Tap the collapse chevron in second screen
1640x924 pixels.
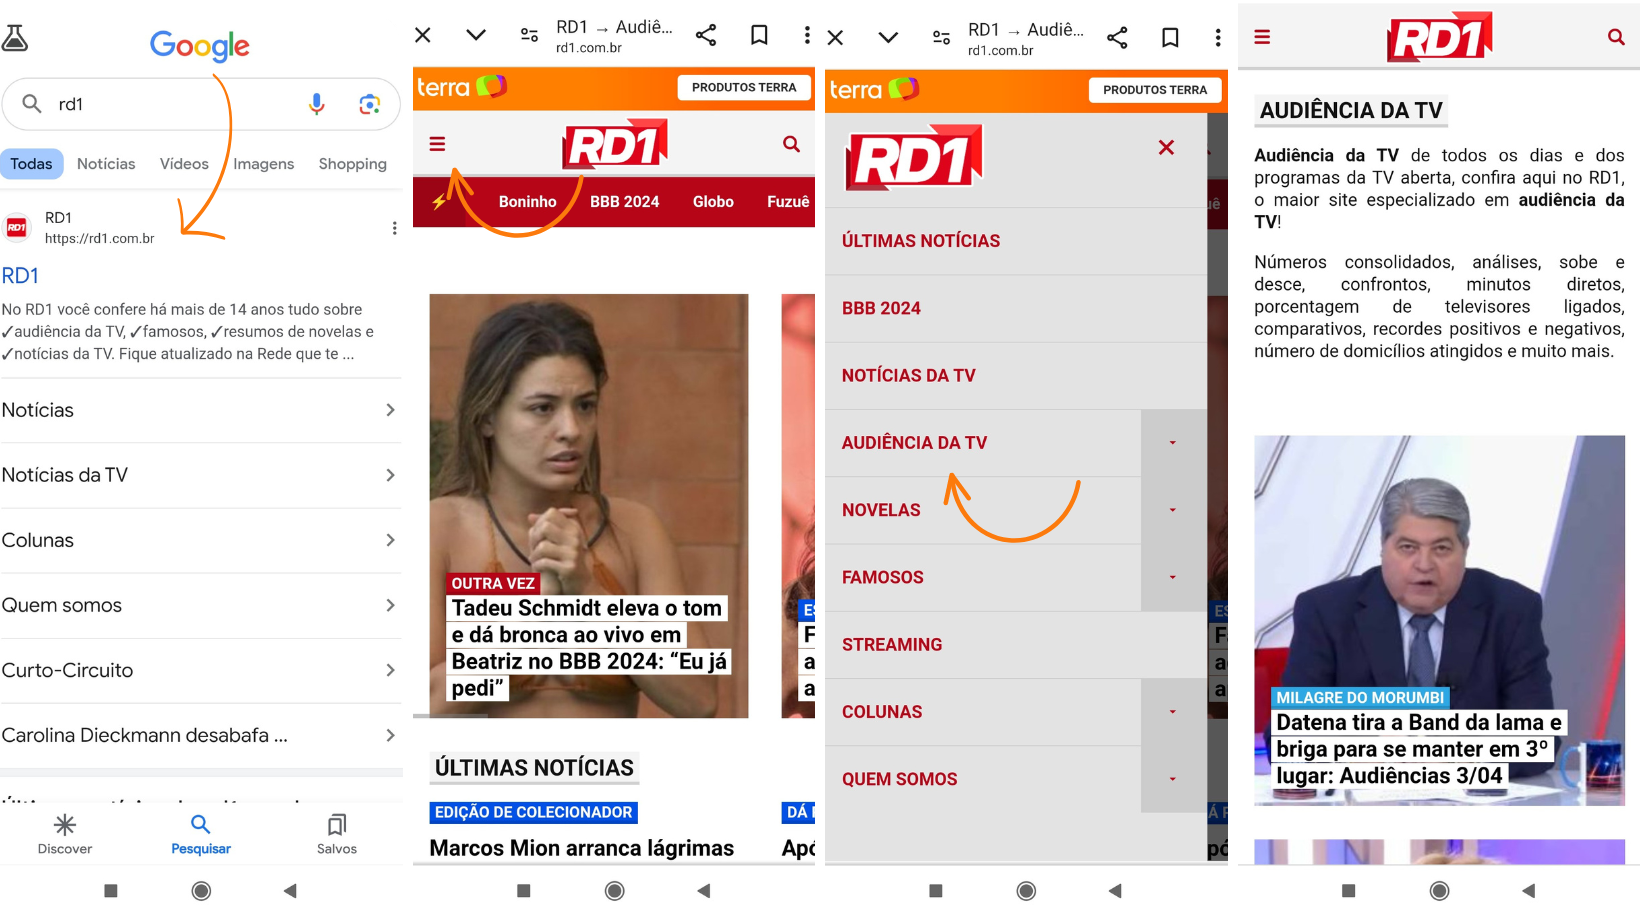click(476, 35)
